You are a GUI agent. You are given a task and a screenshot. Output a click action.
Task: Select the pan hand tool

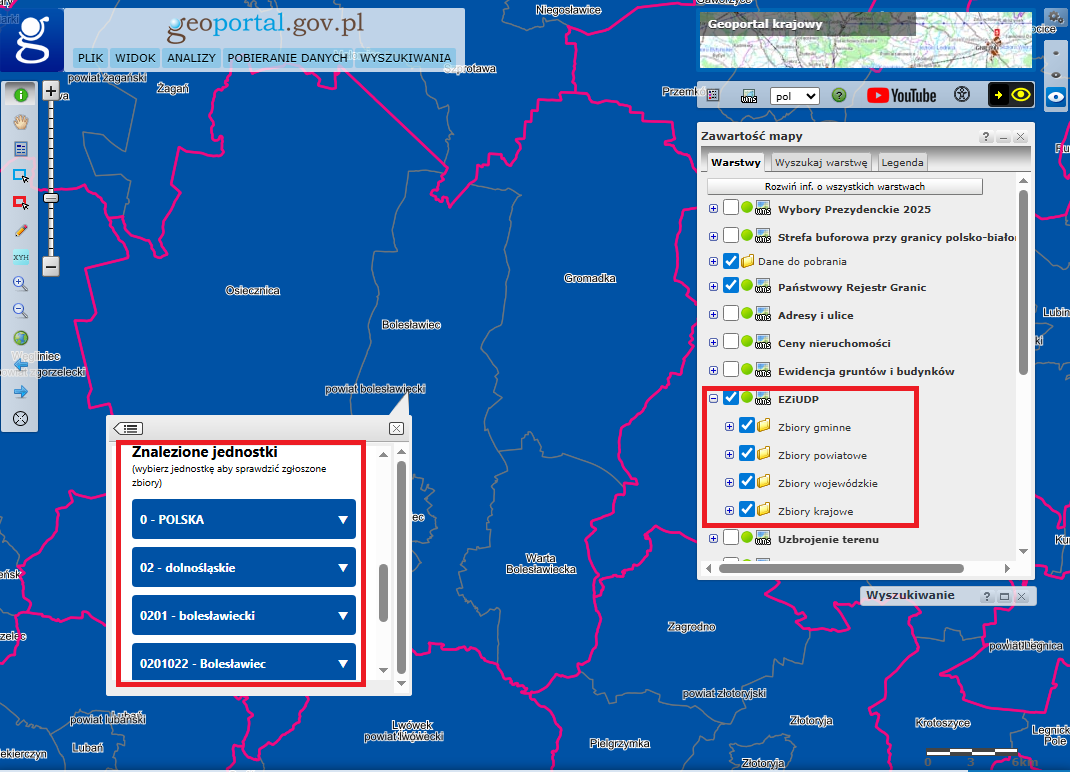point(20,122)
